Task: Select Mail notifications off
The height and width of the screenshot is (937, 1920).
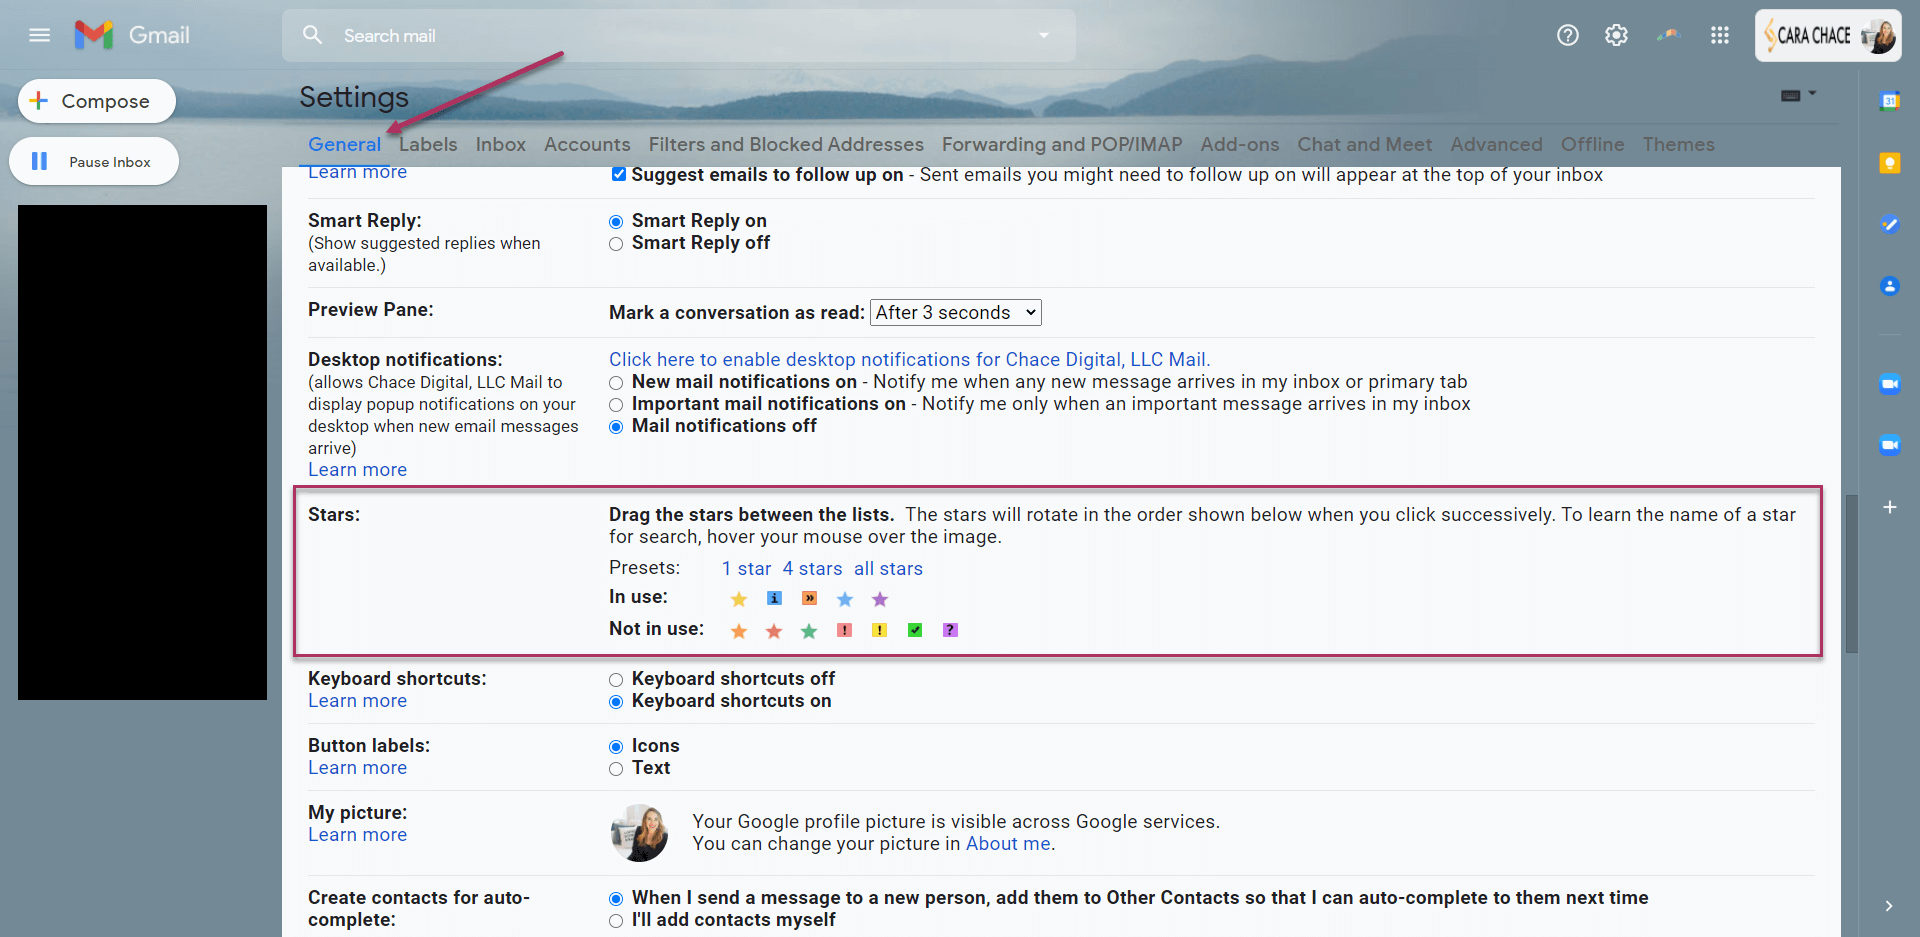Action: [x=616, y=427]
